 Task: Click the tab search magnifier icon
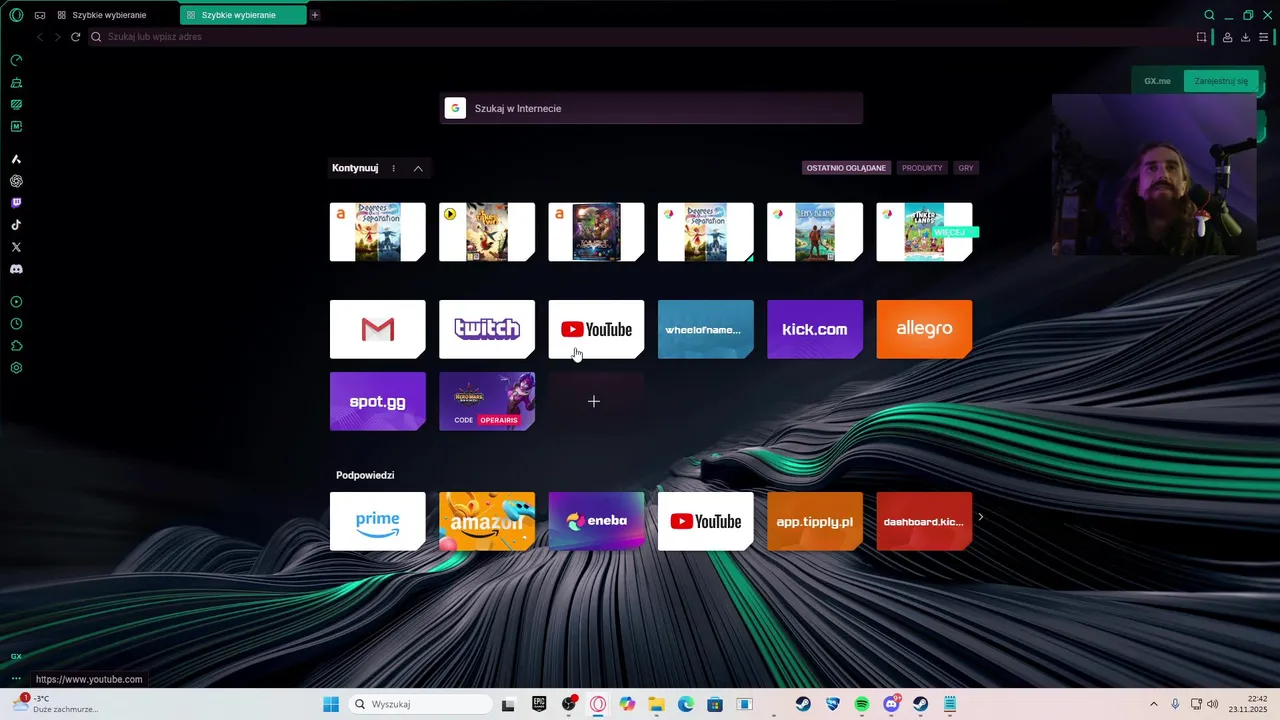(x=1209, y=15)
